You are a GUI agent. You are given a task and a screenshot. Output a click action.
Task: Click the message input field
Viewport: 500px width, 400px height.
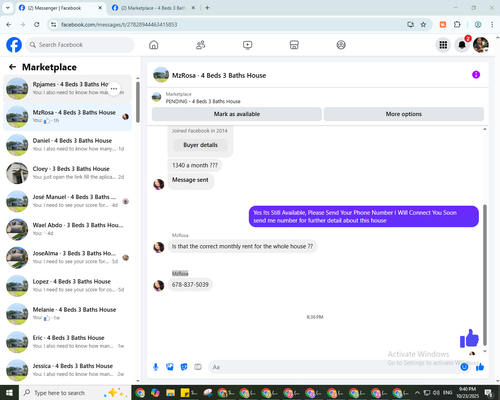(x=333, y=367)
